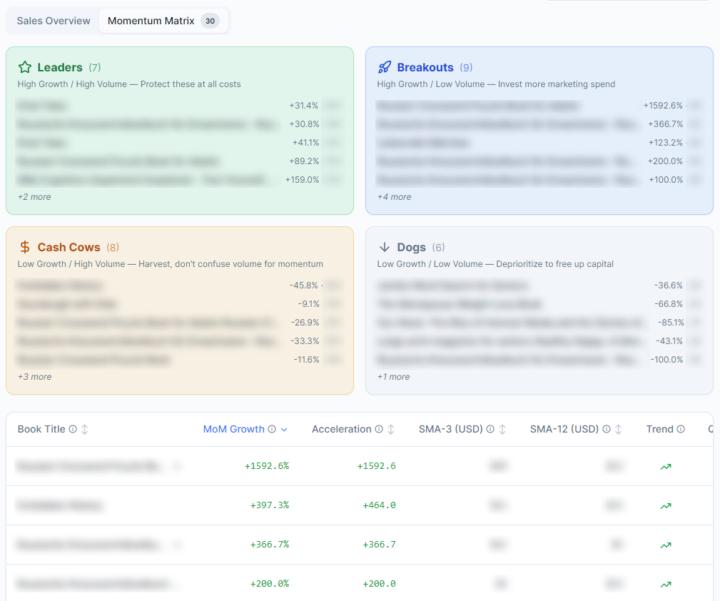Click the count badge 30 on Momentum Matrix
Screen dimensions: 720x601
tap(210, 21)
